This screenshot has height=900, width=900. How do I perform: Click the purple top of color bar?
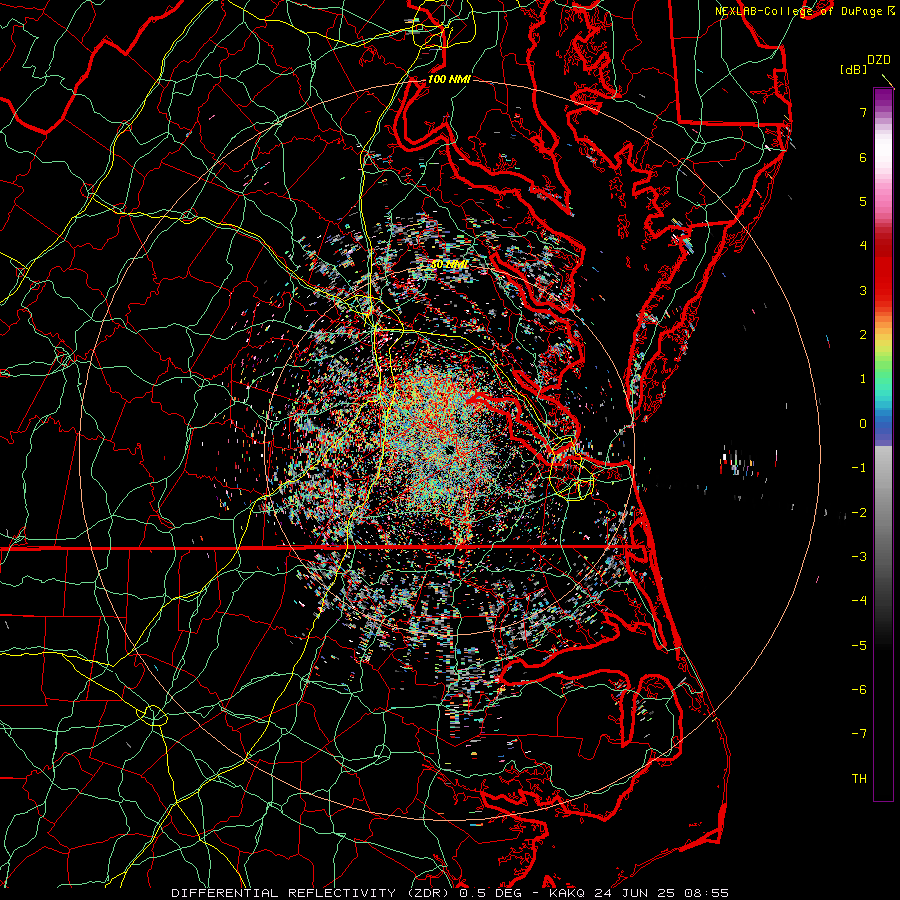(883, 96)
